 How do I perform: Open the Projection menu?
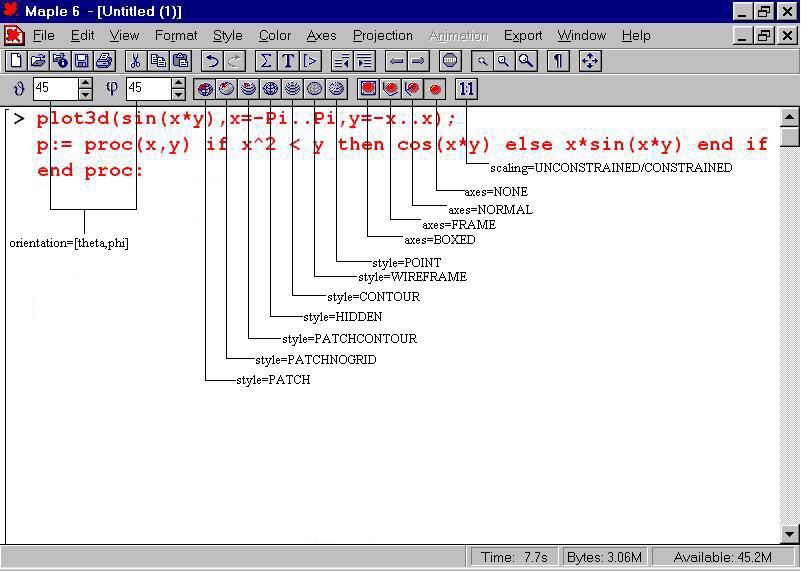(x=382, y=36)
